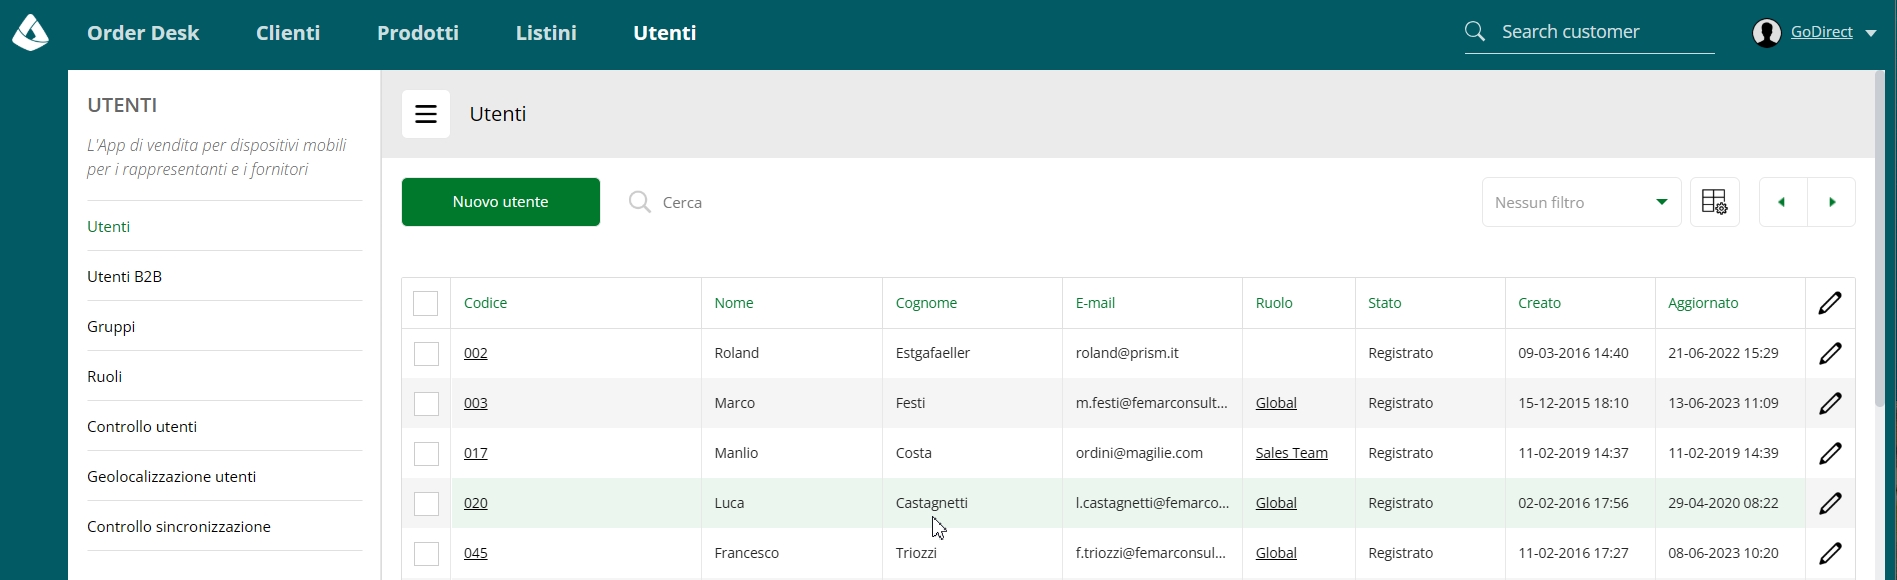Toggle the select-all checkbox in table header
This screenshot has height=580, width=1897.
click(426, 303)
